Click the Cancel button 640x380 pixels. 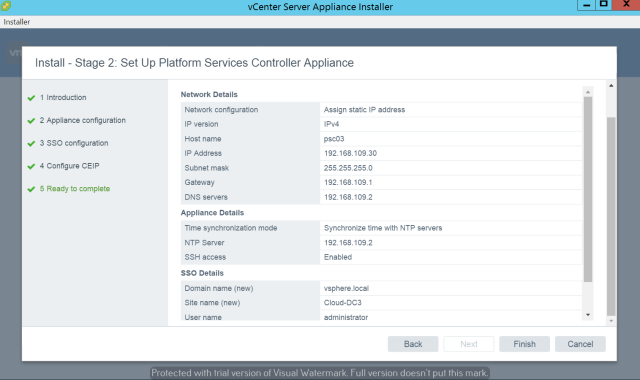(580, 344)
